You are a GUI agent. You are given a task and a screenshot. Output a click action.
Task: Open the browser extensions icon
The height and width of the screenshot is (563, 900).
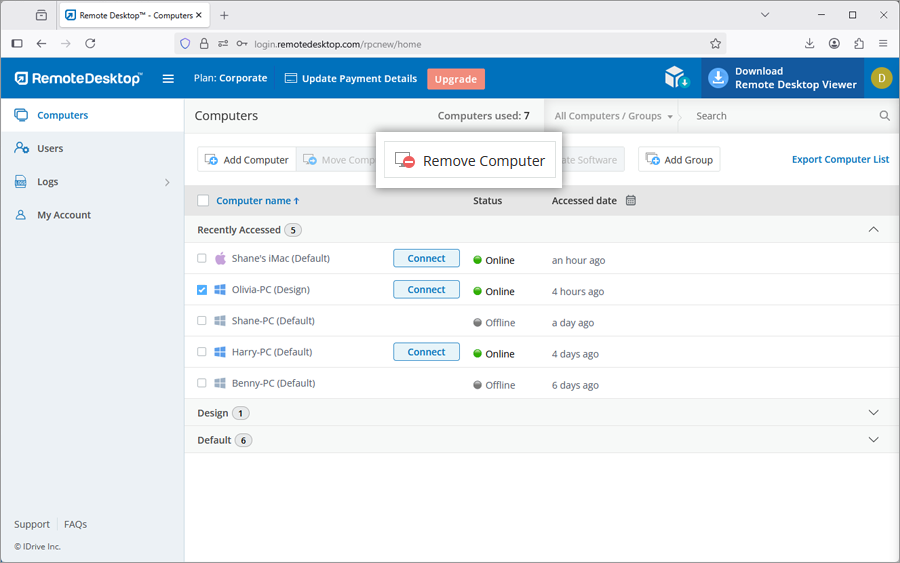[858, 43]
